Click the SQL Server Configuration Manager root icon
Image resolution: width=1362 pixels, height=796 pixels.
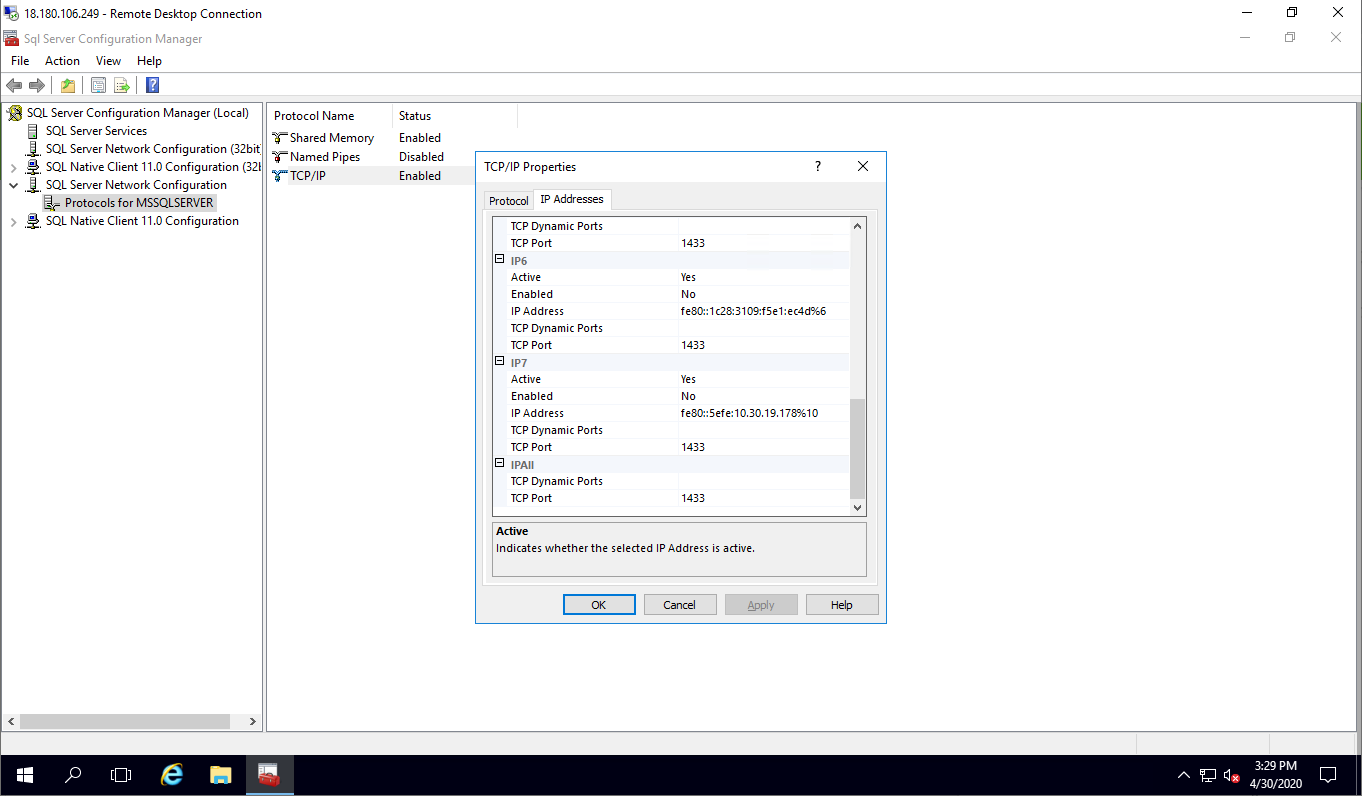point(15,113)
